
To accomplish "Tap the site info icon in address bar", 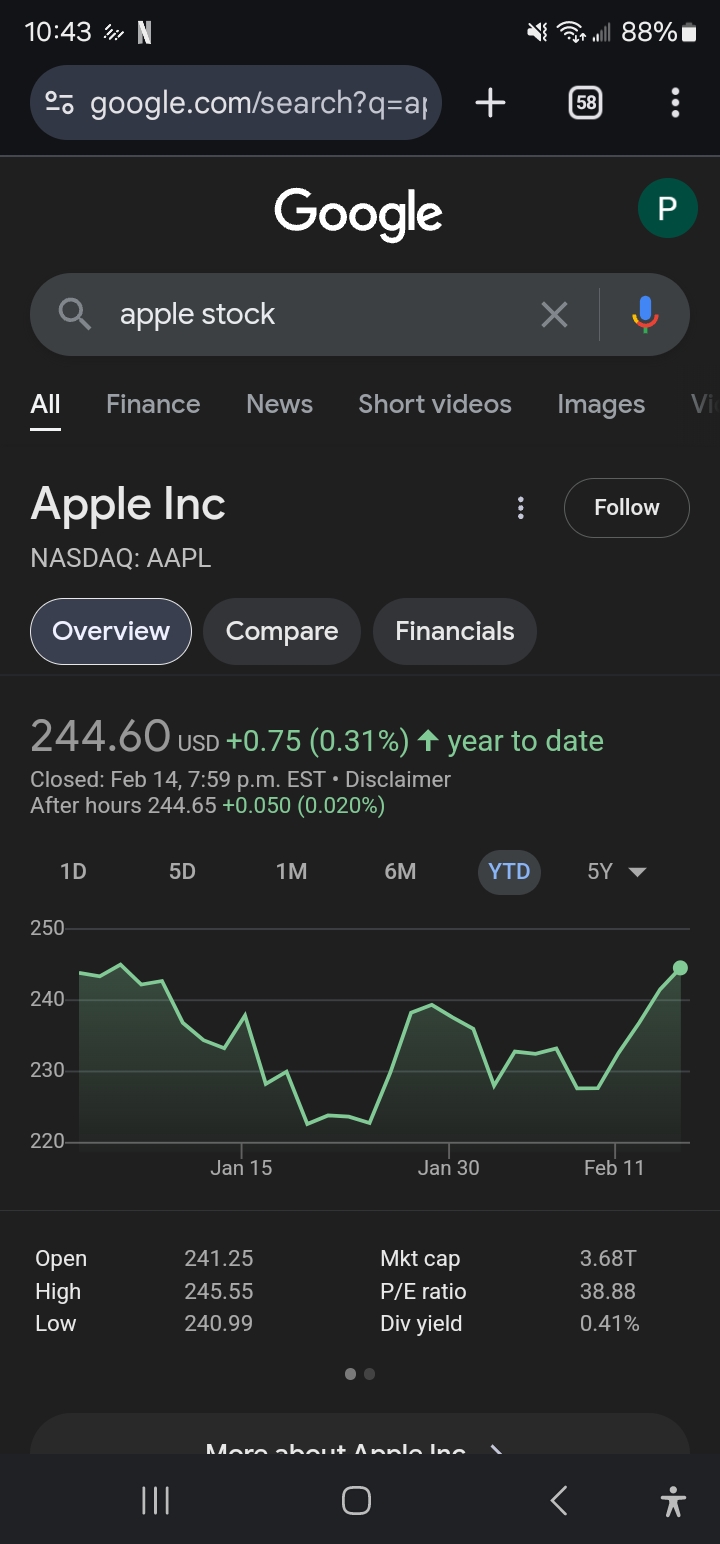I will (60, 103).
